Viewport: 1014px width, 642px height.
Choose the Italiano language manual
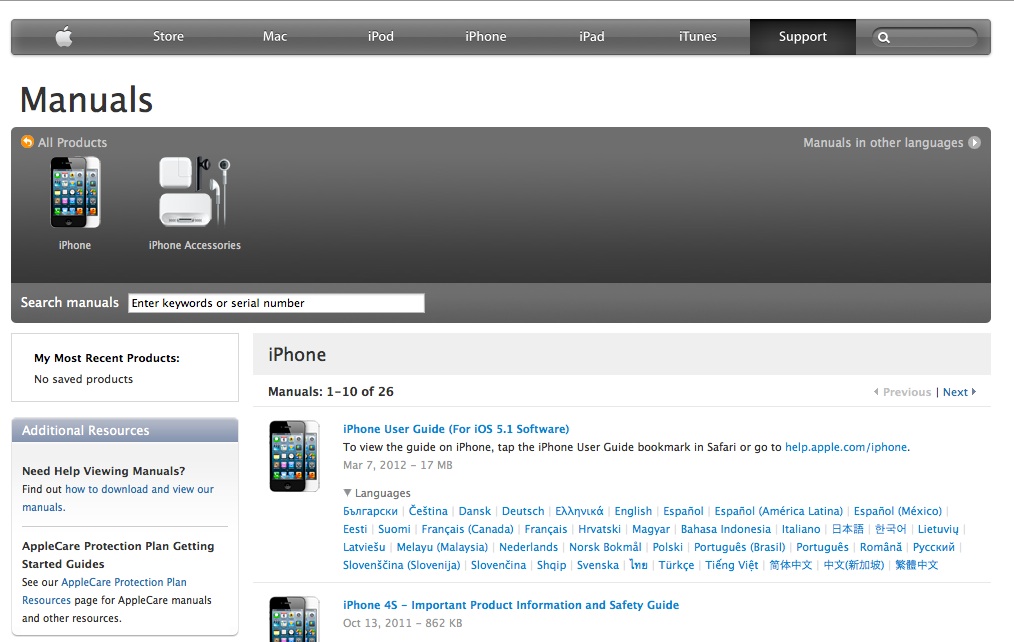801,530
